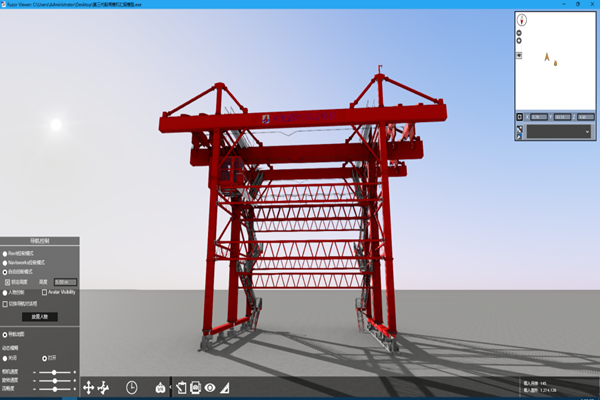Click the pan/move arrows tool icon
Image resolution: width=600 pixels, height=400 pixels.
[88, 387]
